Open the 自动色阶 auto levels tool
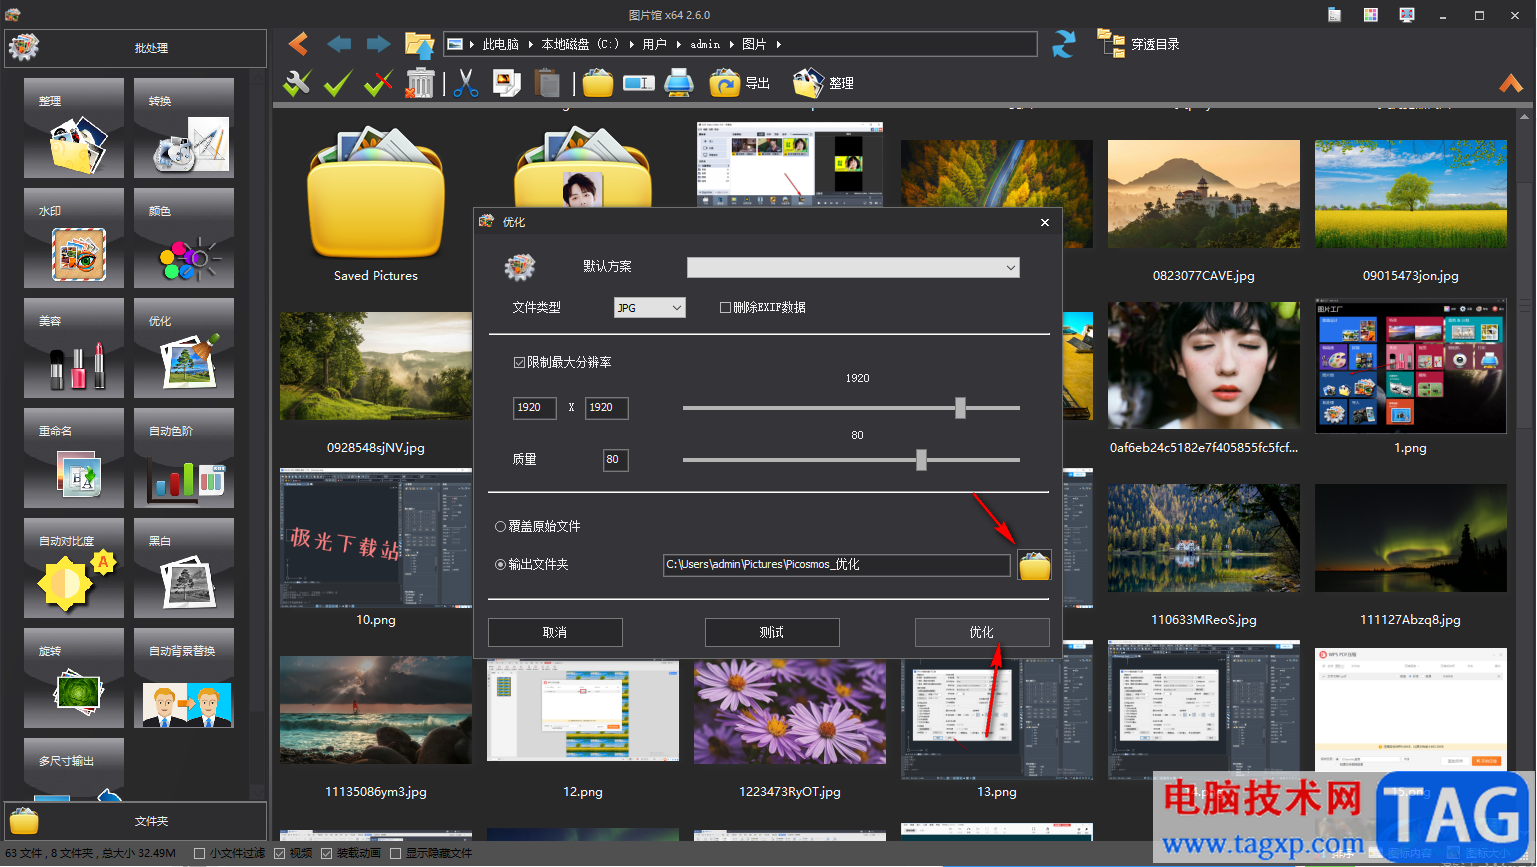The image size is (1537, 867). (184, 459)
